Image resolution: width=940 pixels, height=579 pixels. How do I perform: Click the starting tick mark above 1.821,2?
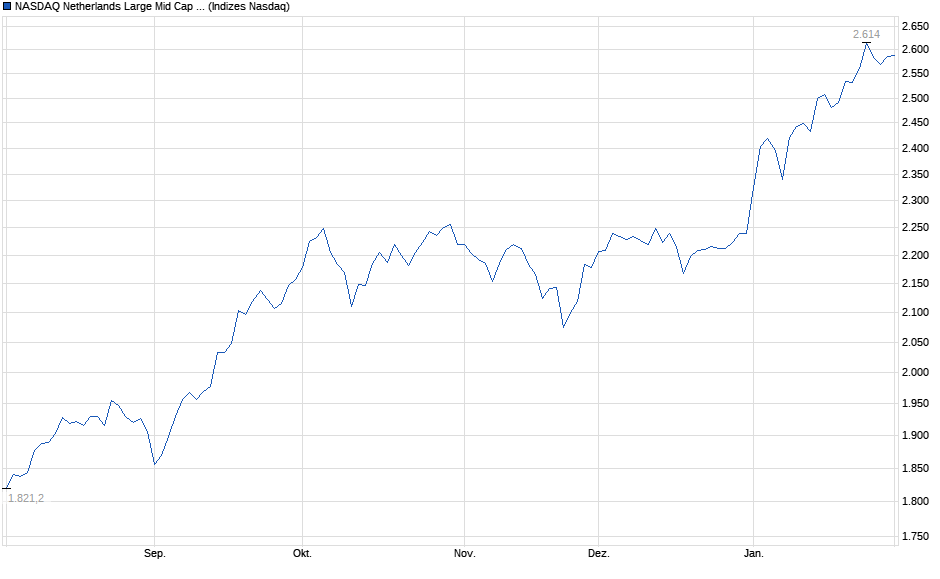(x=7, y=488)
